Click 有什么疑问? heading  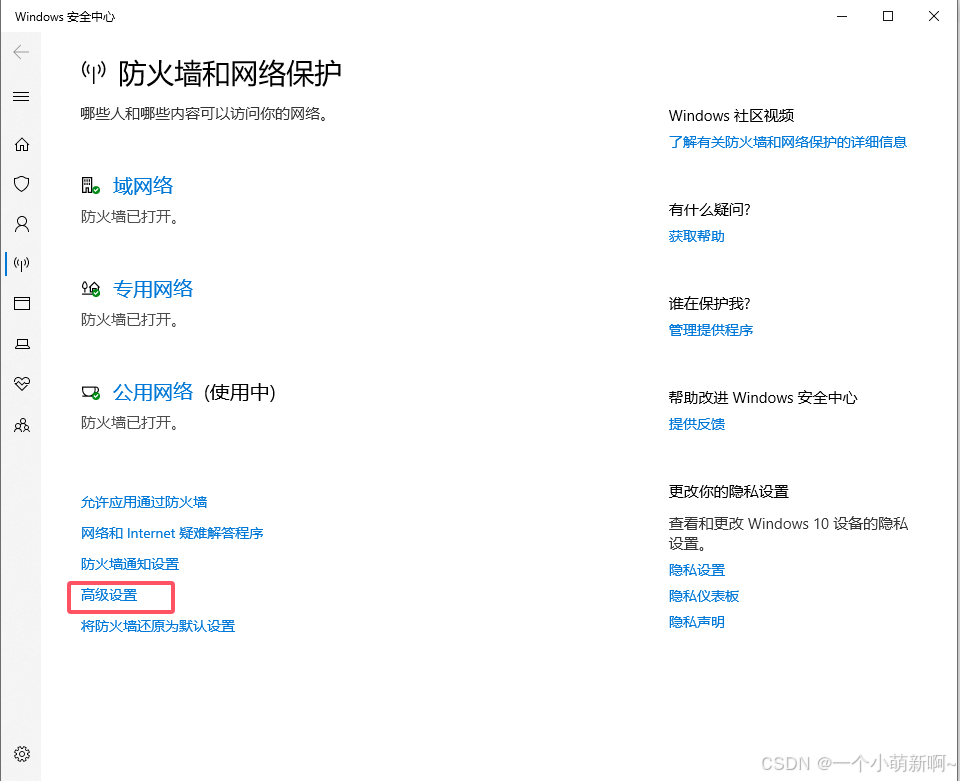[709, 210]
